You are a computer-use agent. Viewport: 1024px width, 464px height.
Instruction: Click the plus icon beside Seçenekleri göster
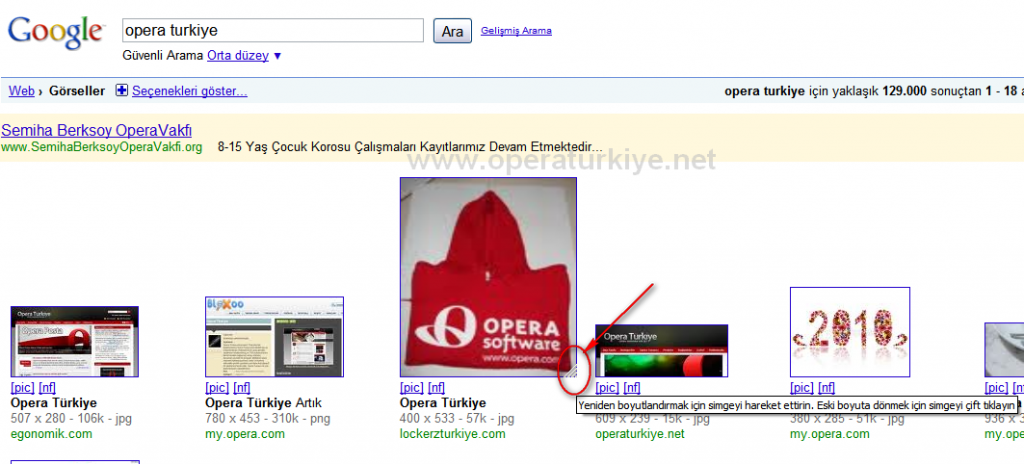[x=121, y=91]
